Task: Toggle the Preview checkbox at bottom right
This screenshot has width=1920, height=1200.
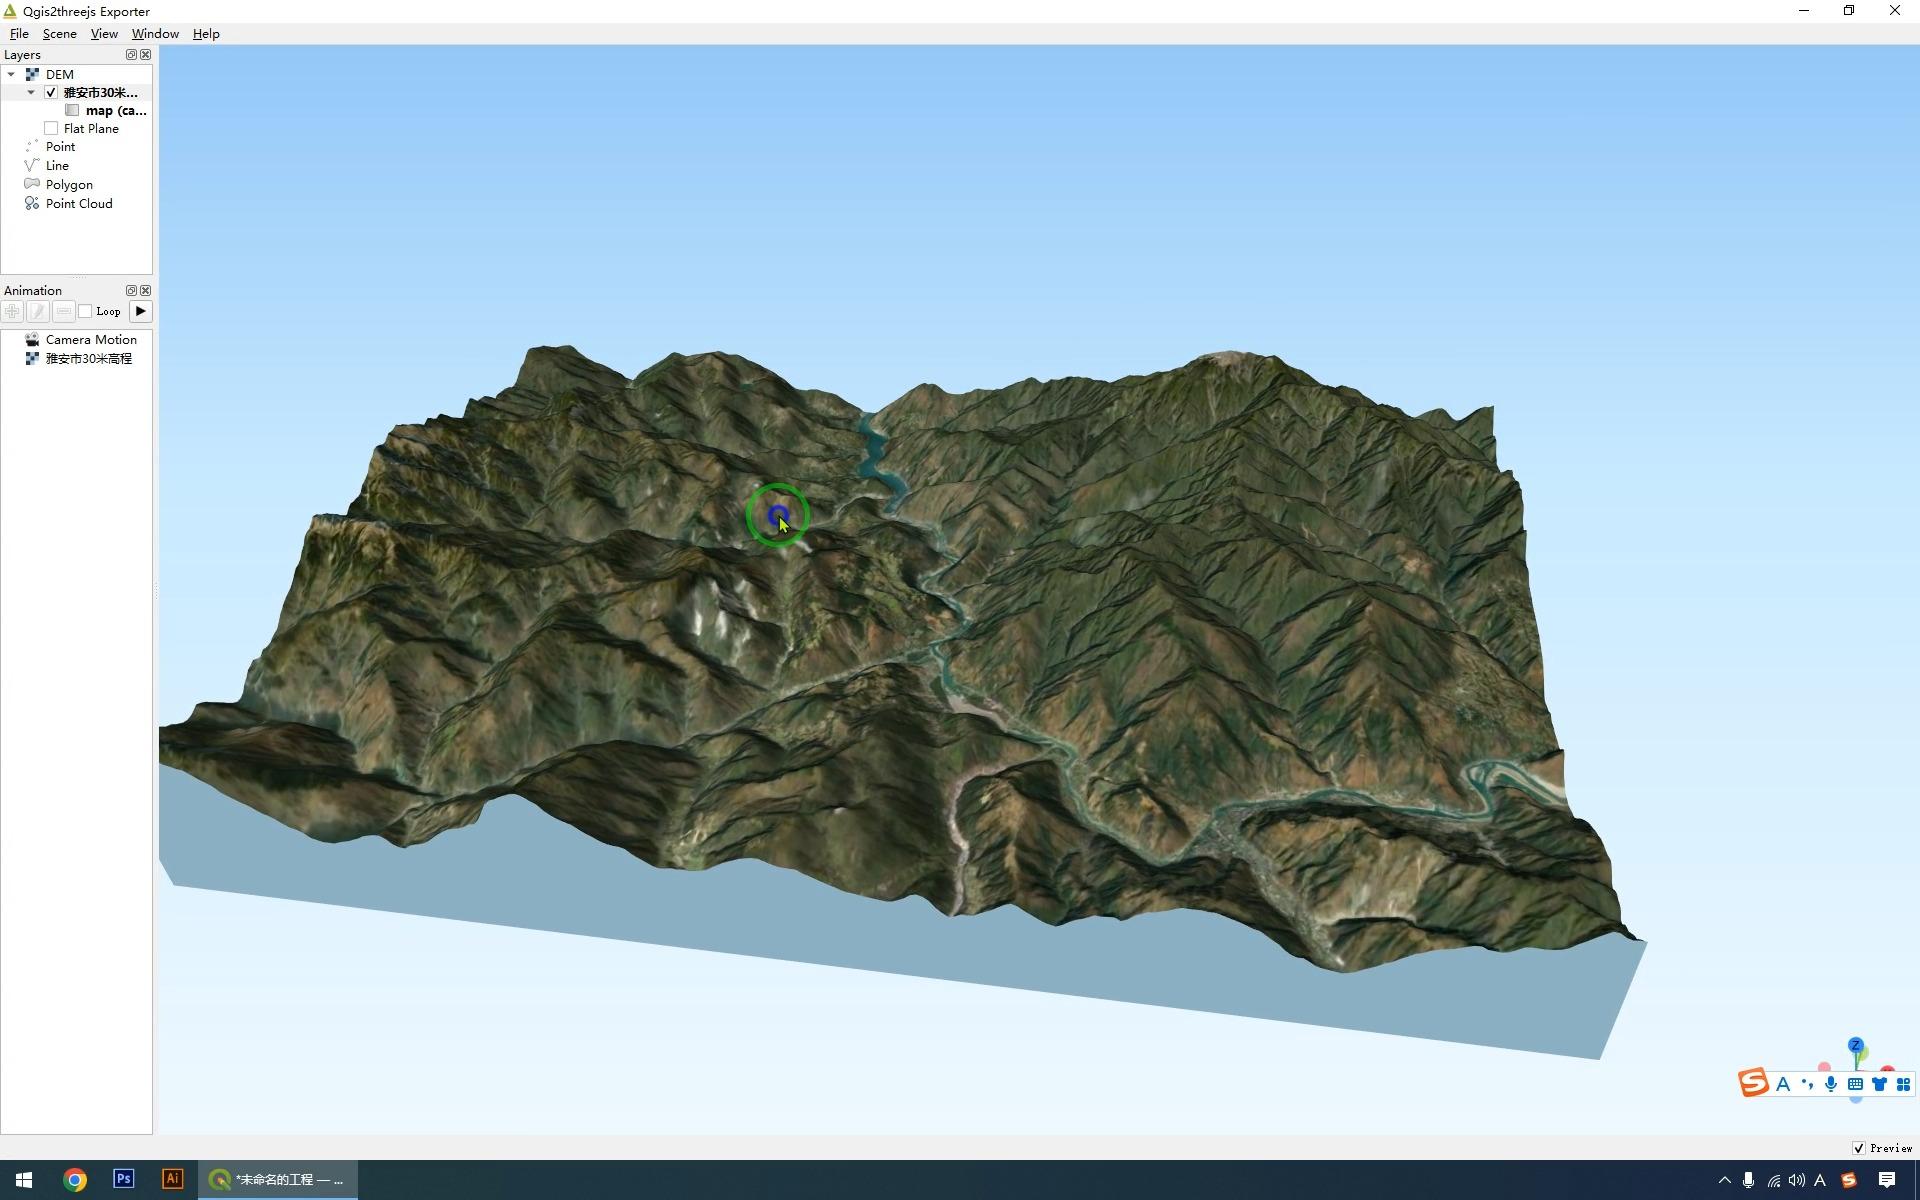Action: click(1858, 1148)
